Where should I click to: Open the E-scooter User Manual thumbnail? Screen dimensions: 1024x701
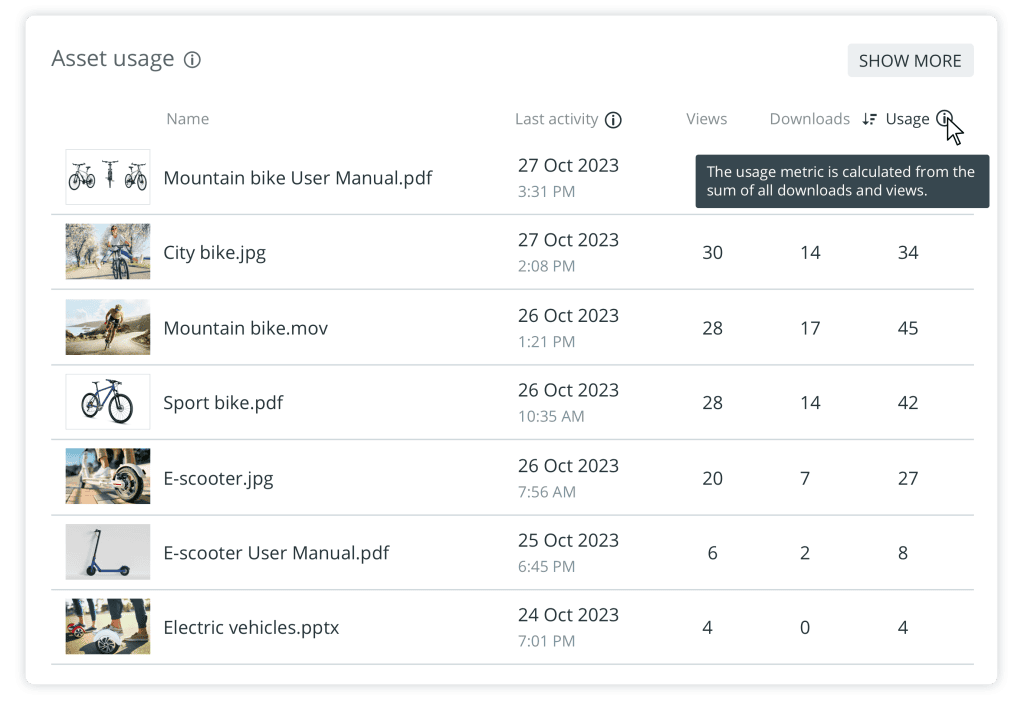107,552
